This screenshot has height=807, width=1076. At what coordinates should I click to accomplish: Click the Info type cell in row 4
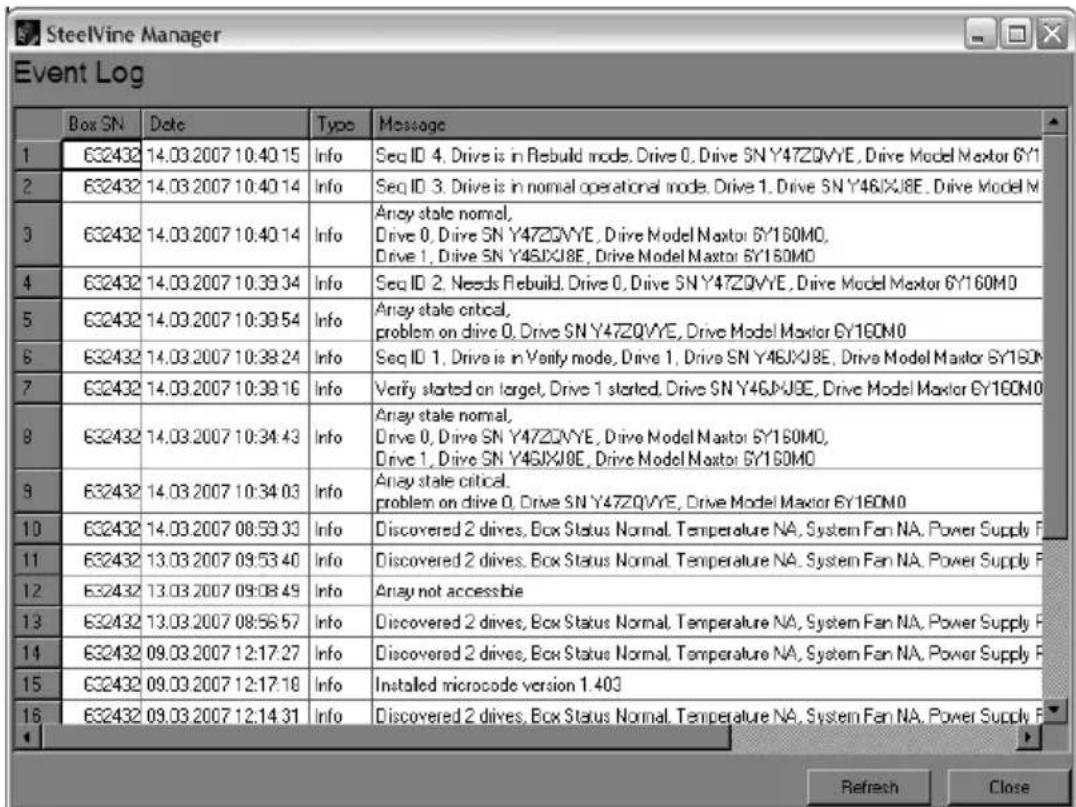tap(340, 283)
